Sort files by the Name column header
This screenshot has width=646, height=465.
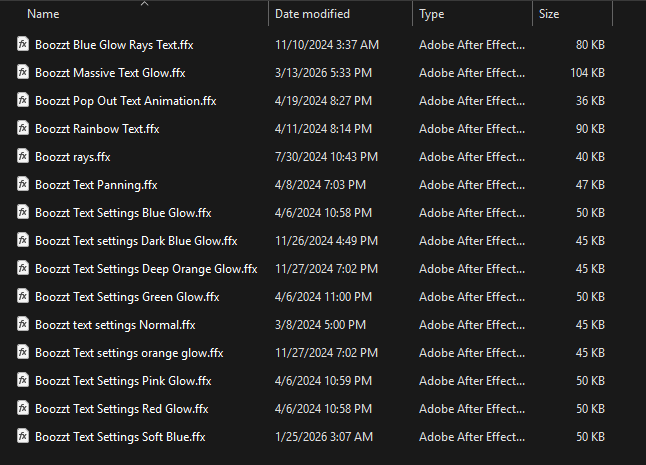coord(44,14)
